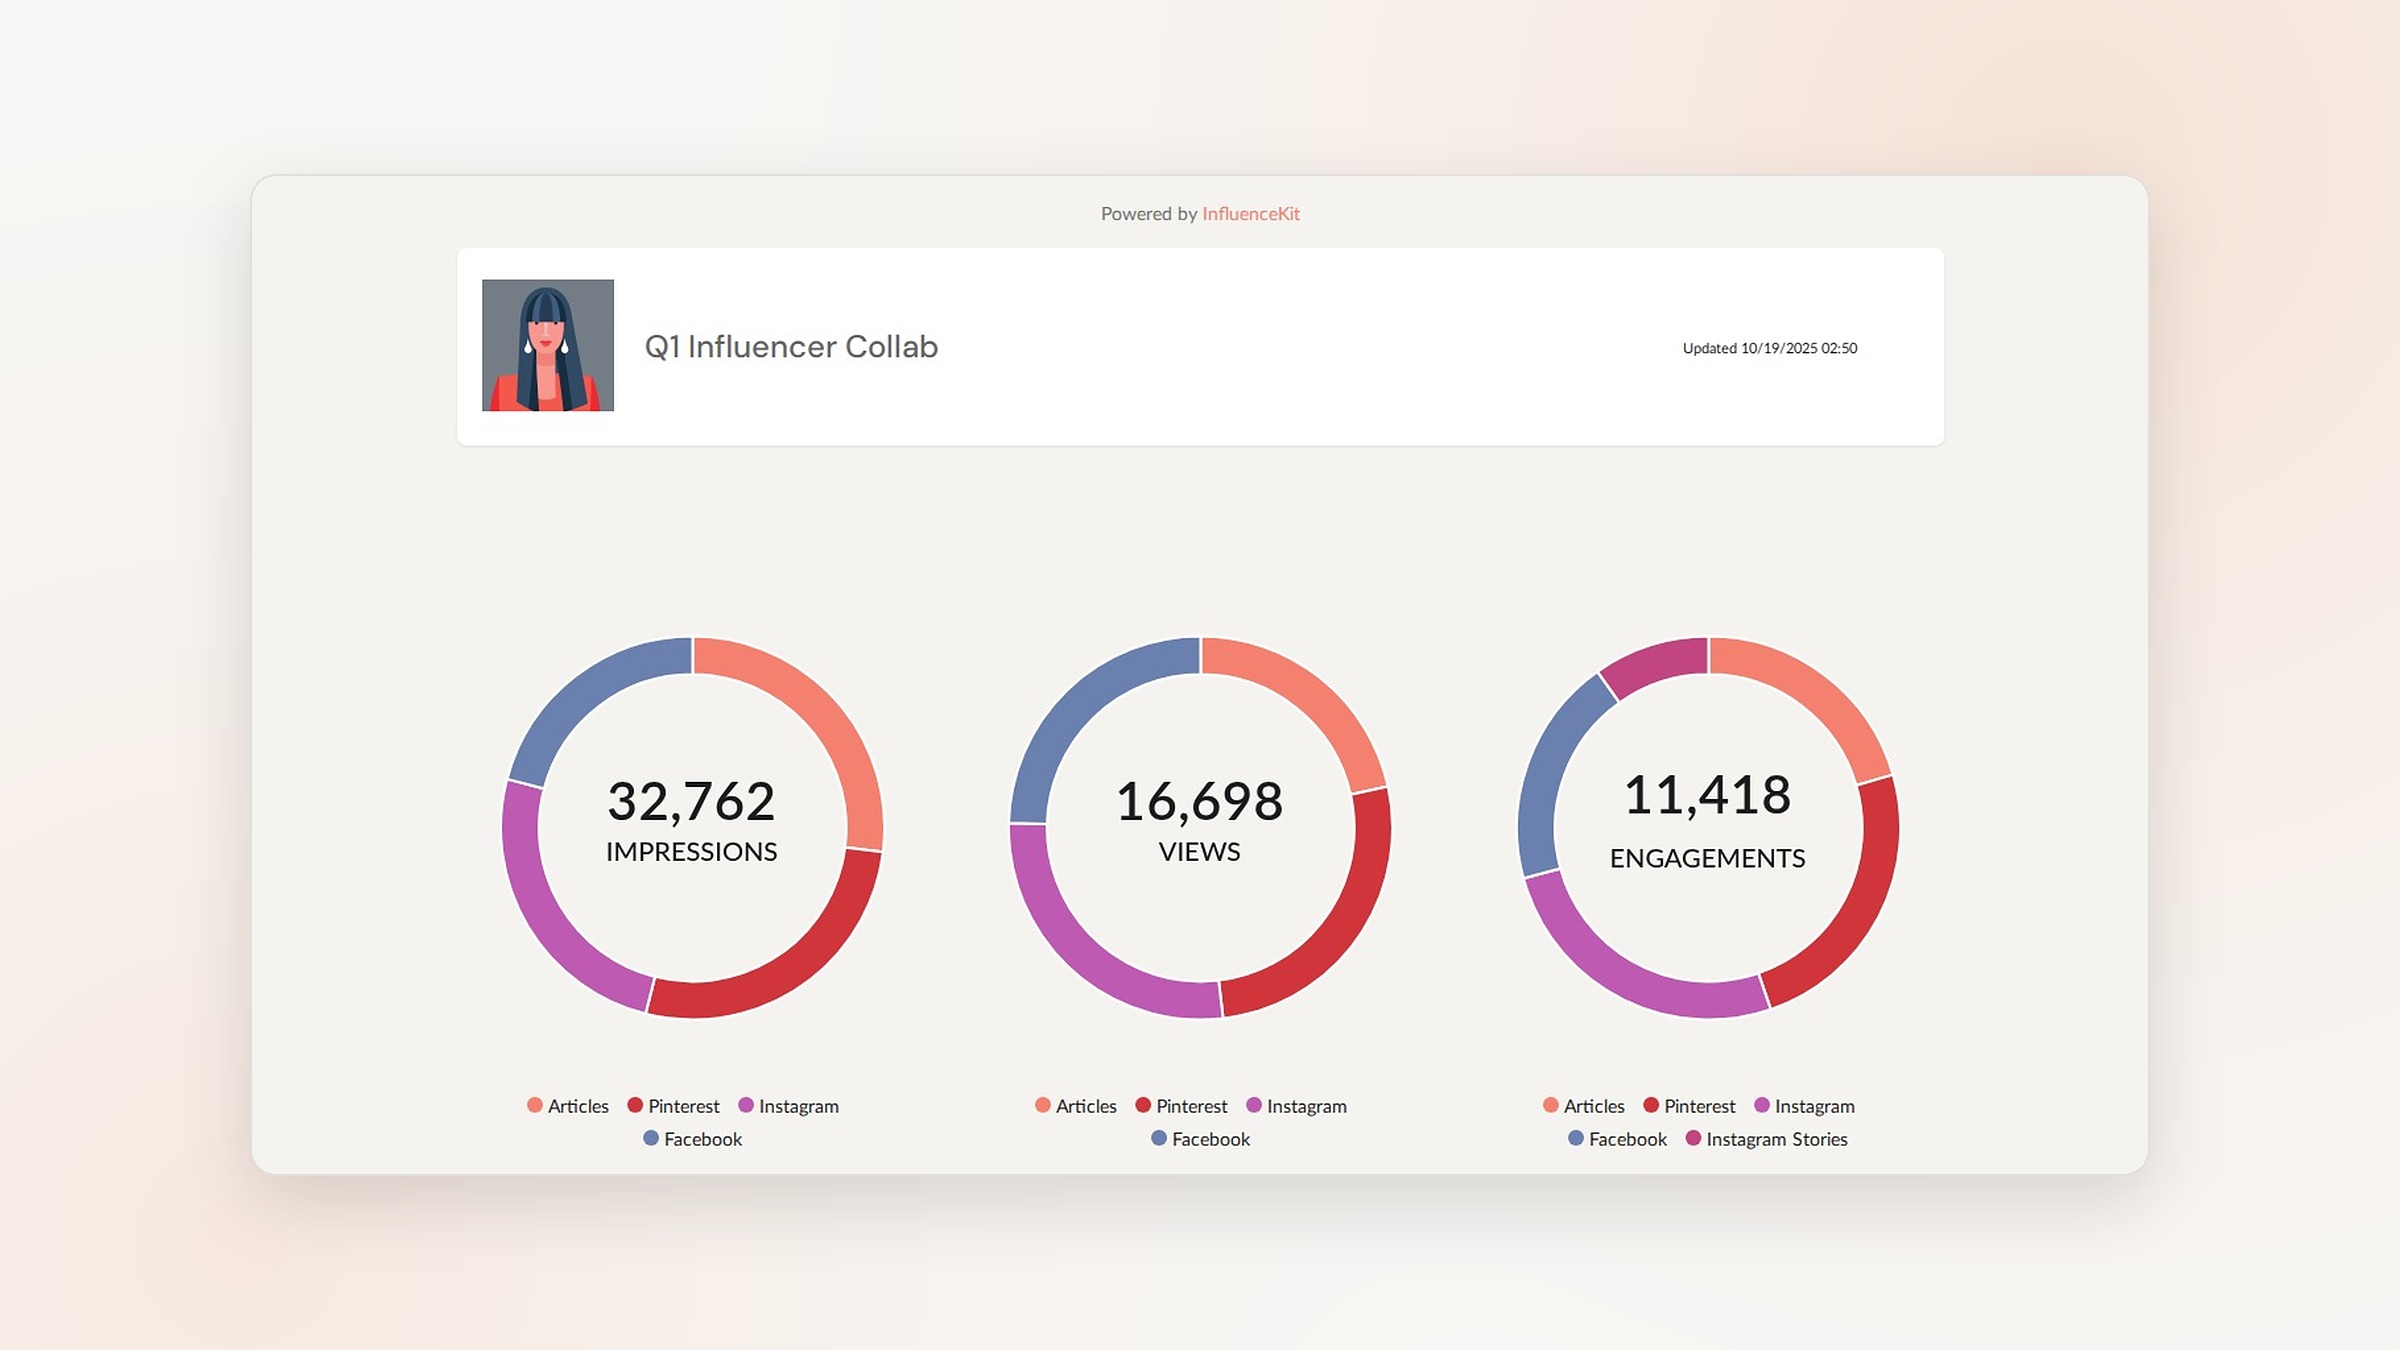Click the ENGAGEMENTS label
2400x1350 pixels.
point(1707,858)
